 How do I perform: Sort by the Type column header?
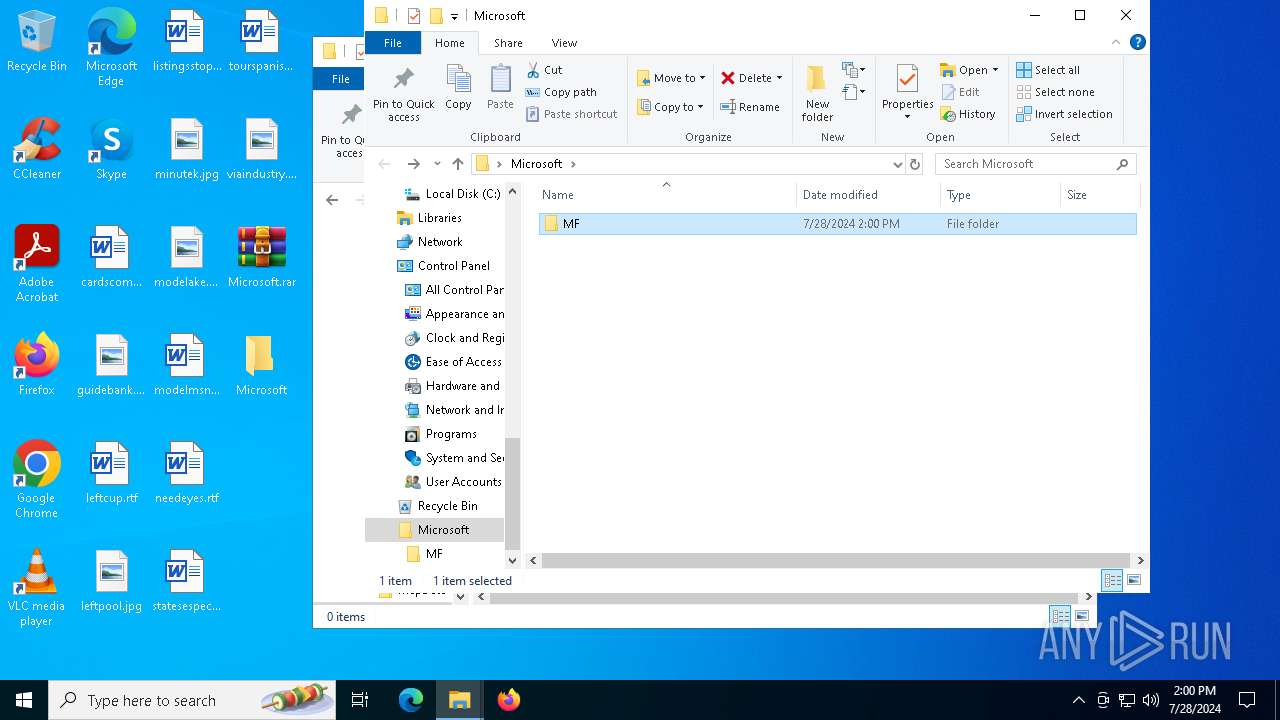click(x=1000, y=195)
